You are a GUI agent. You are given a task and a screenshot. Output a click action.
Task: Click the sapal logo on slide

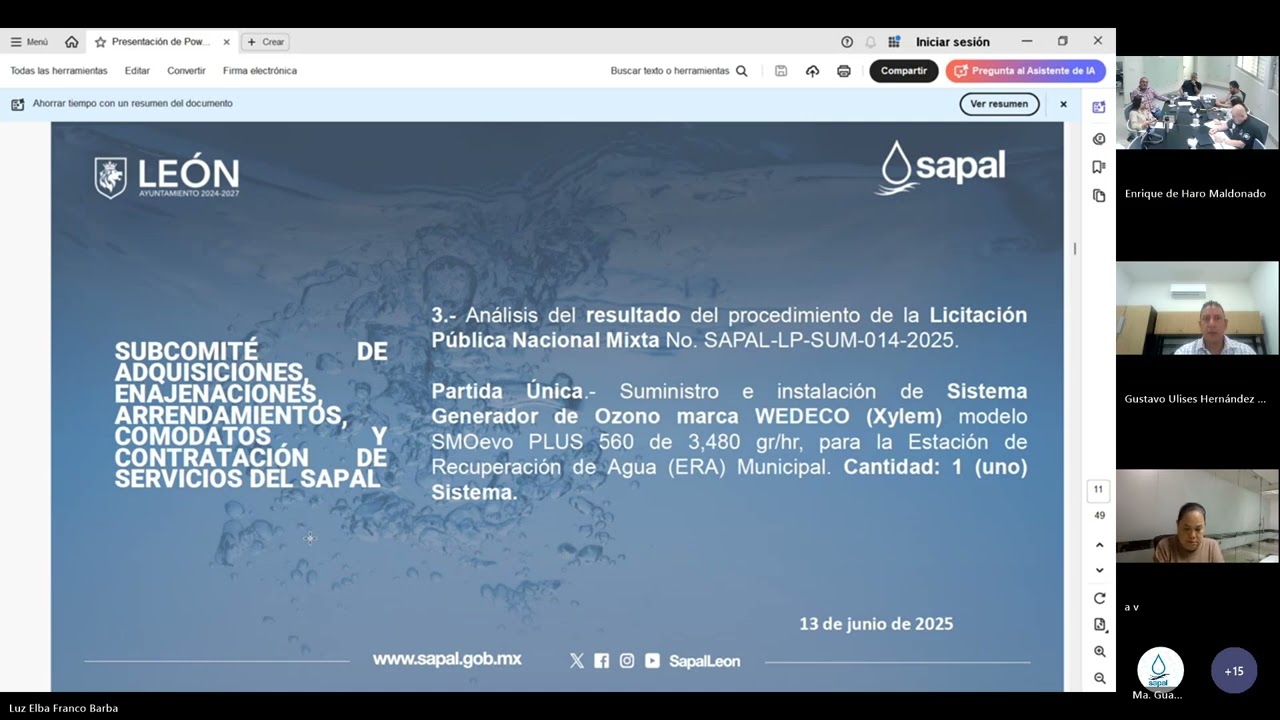pos(942,167)
